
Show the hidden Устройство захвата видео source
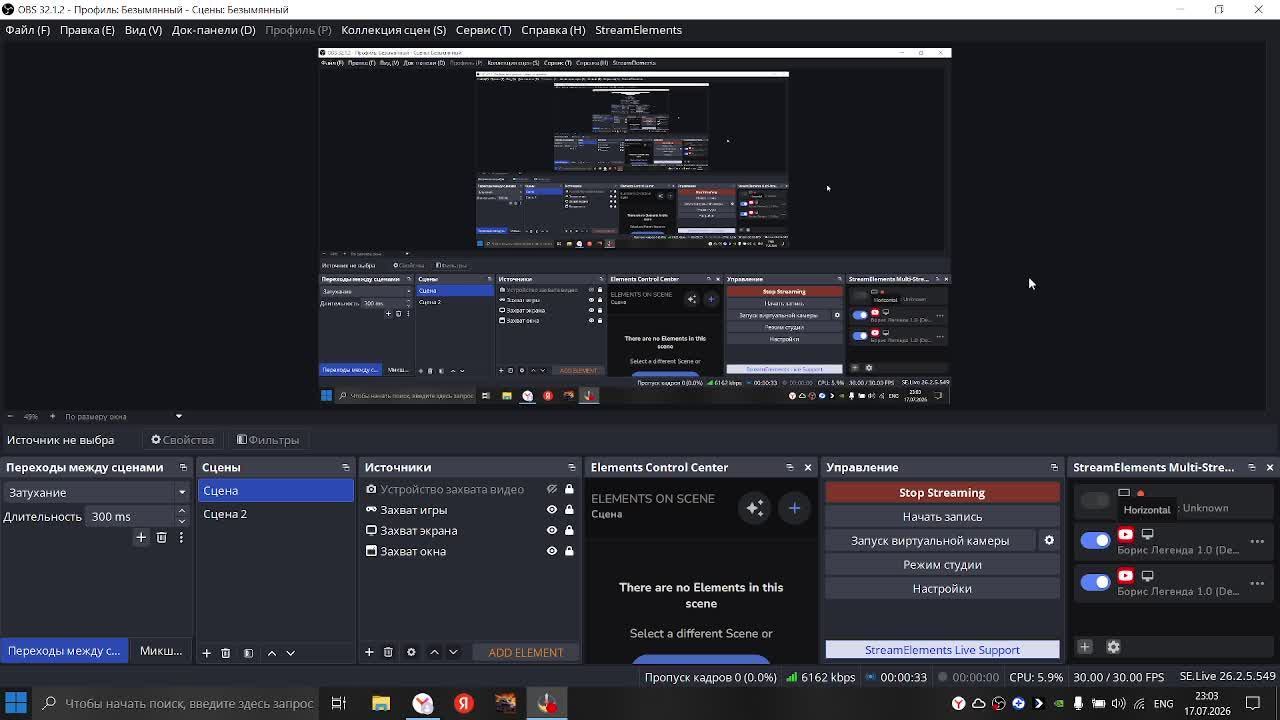coord(551,489)
